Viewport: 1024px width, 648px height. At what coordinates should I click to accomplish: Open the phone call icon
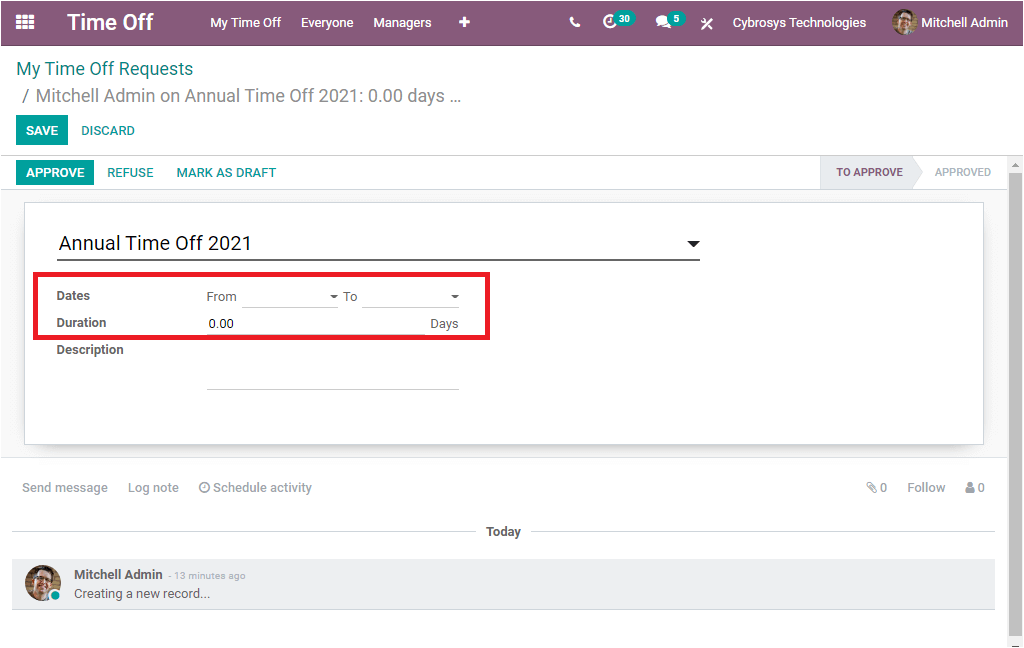pyautogui.click(x=575, y=22)
